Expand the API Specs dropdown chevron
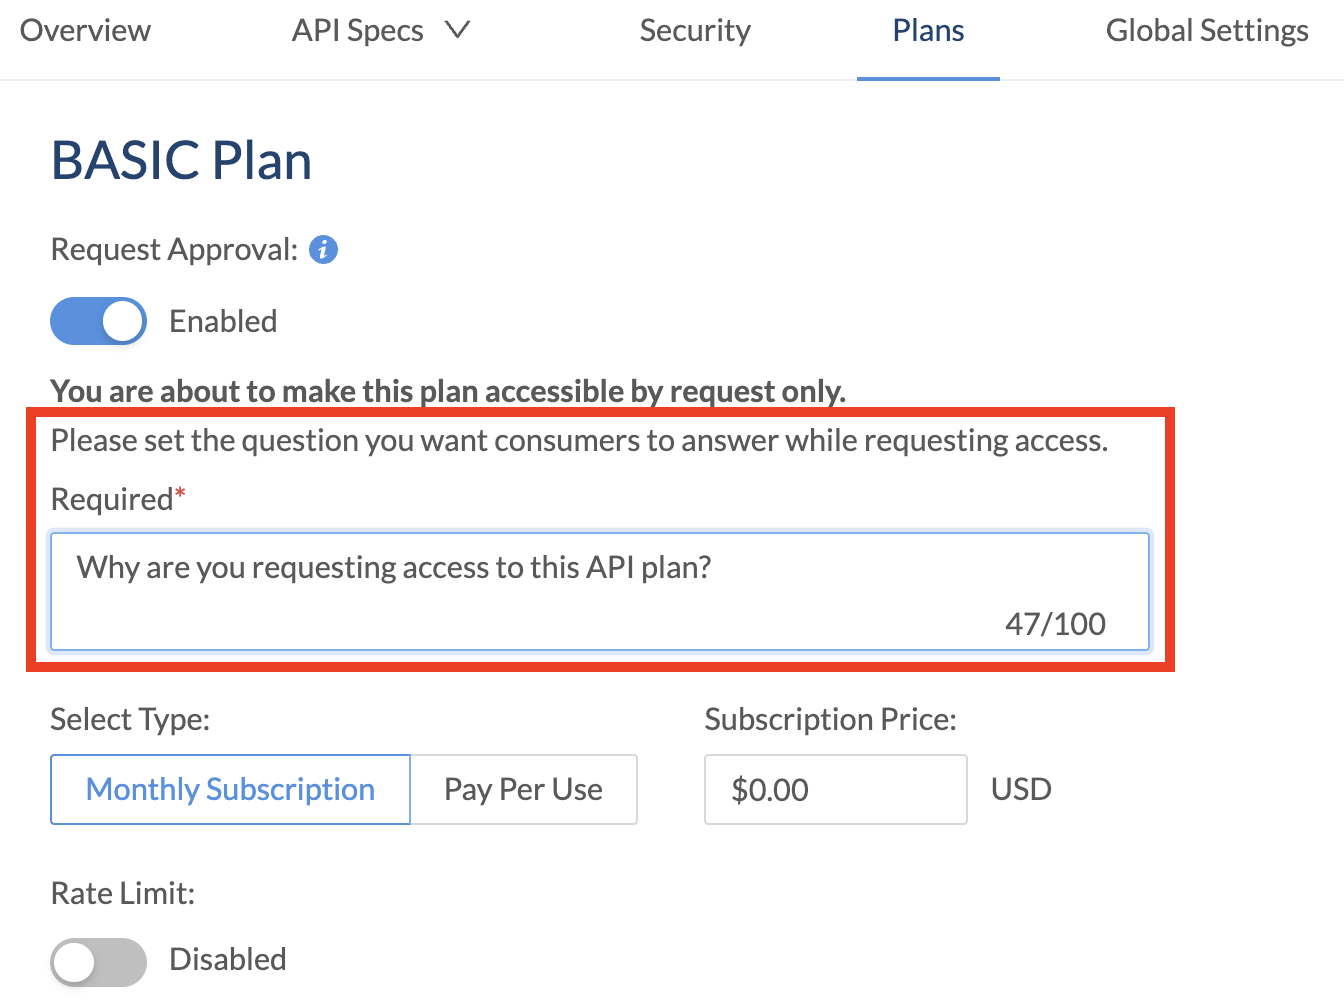 coord(458,30)
